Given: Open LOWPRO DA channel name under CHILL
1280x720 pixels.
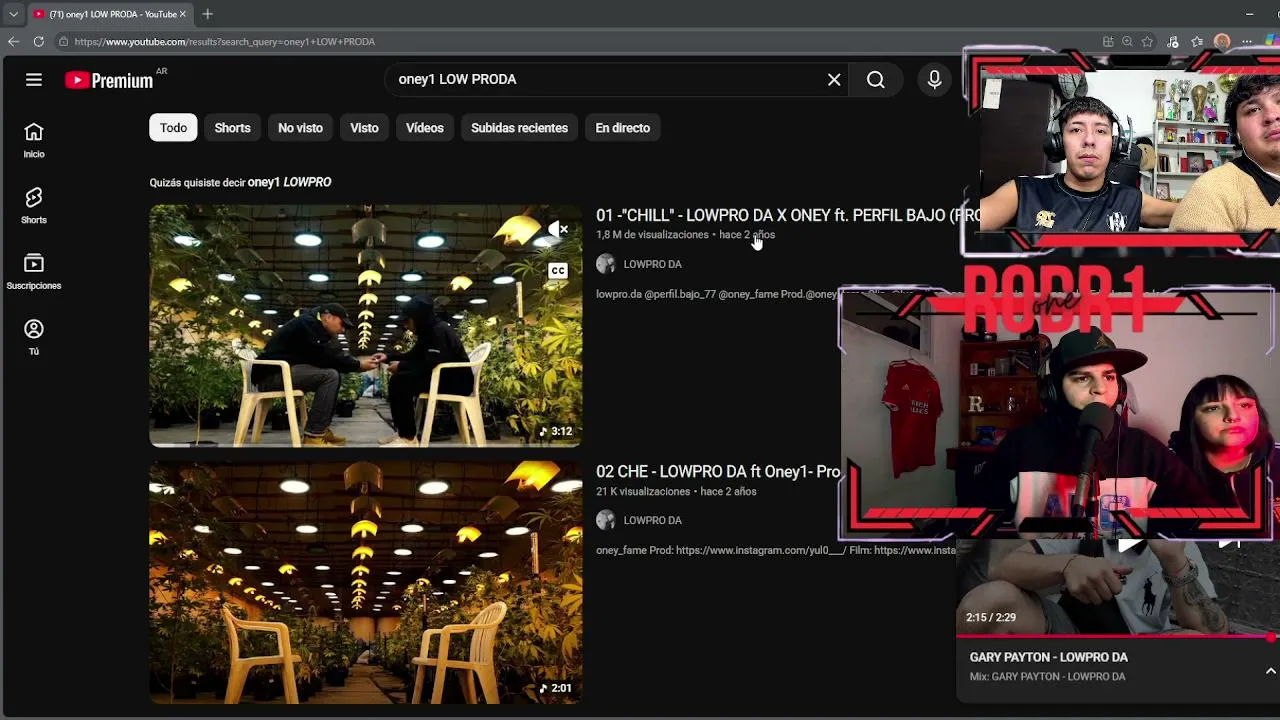Looking at the screenshot, I should tap(652, 264).
